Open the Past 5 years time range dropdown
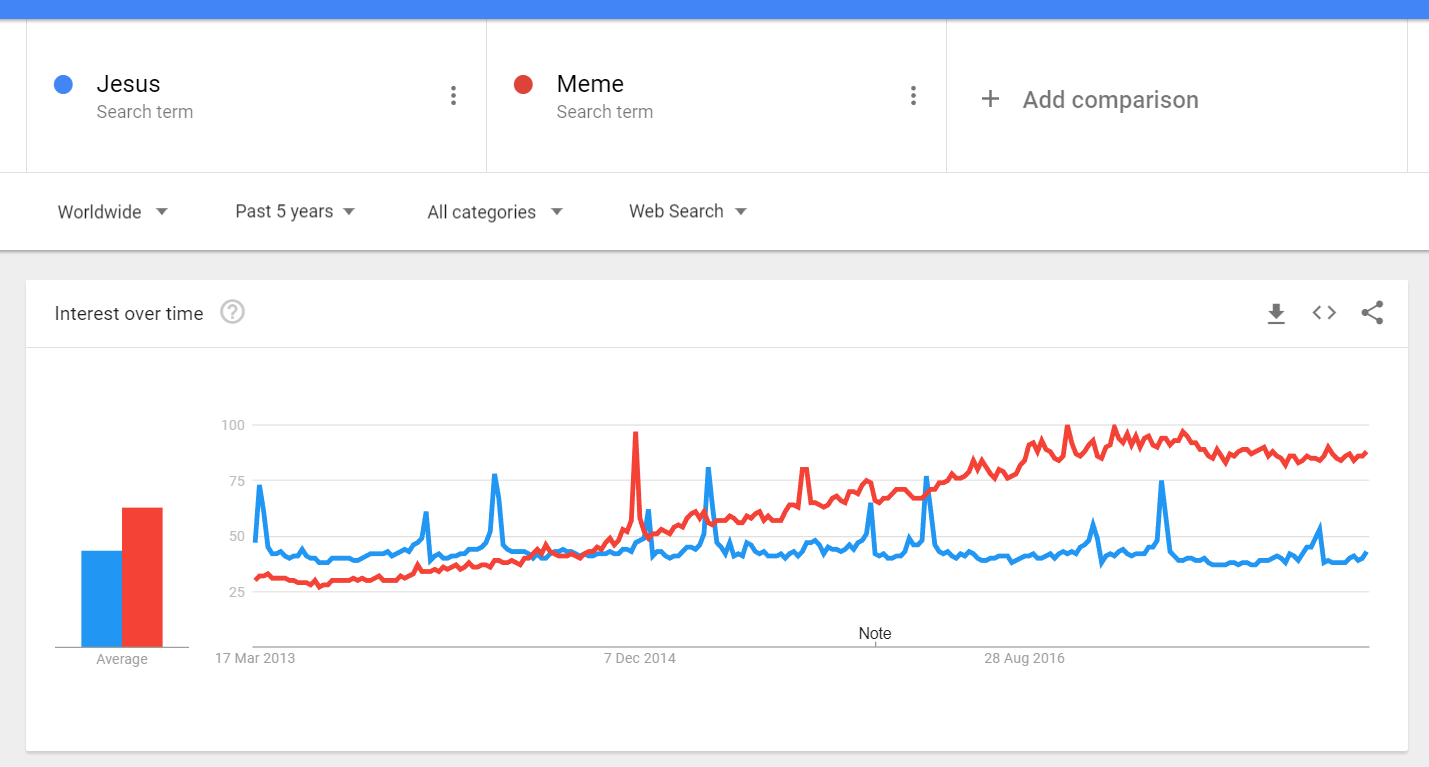The image size is (1429, 767). (x=296, y=211)
